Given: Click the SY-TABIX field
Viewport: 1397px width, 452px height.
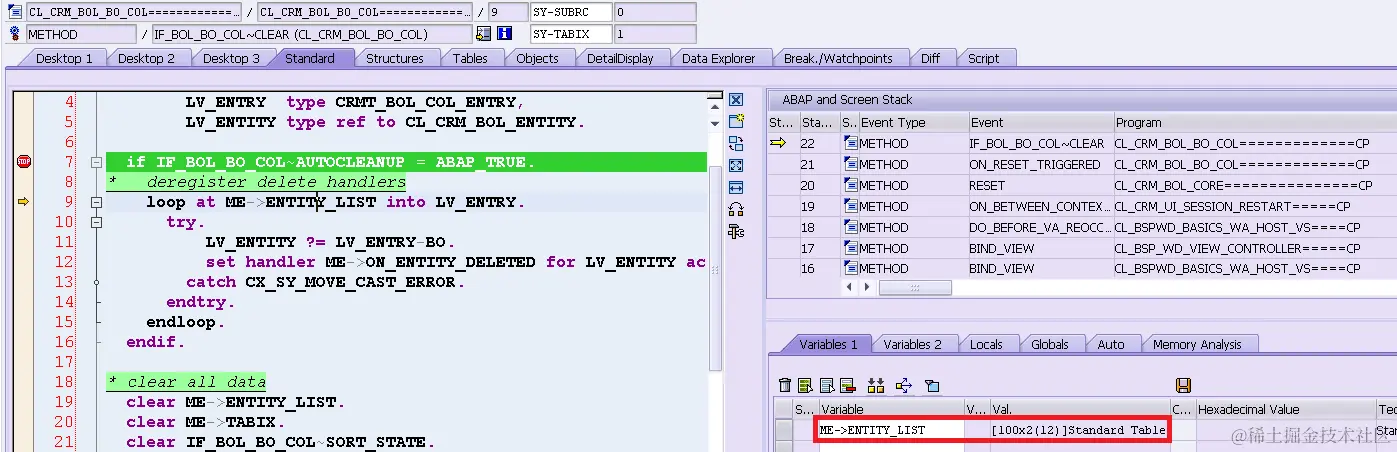Looking at the screenshot, I should (x=570, y=34).
